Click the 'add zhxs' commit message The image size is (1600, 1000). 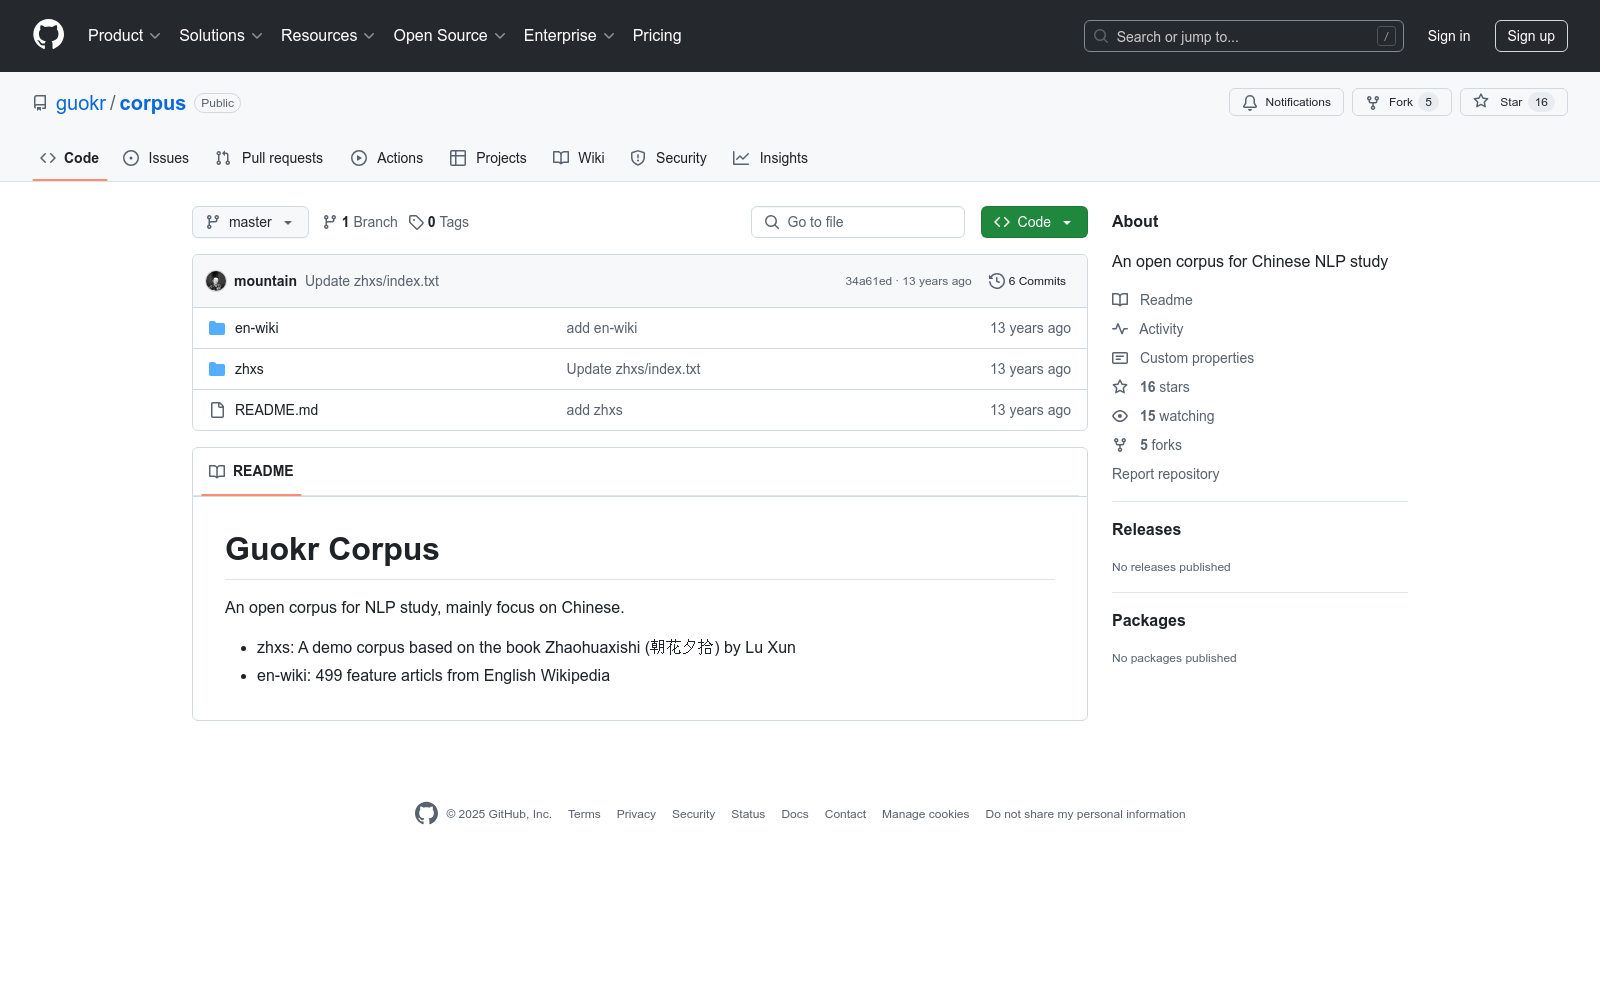594,410
